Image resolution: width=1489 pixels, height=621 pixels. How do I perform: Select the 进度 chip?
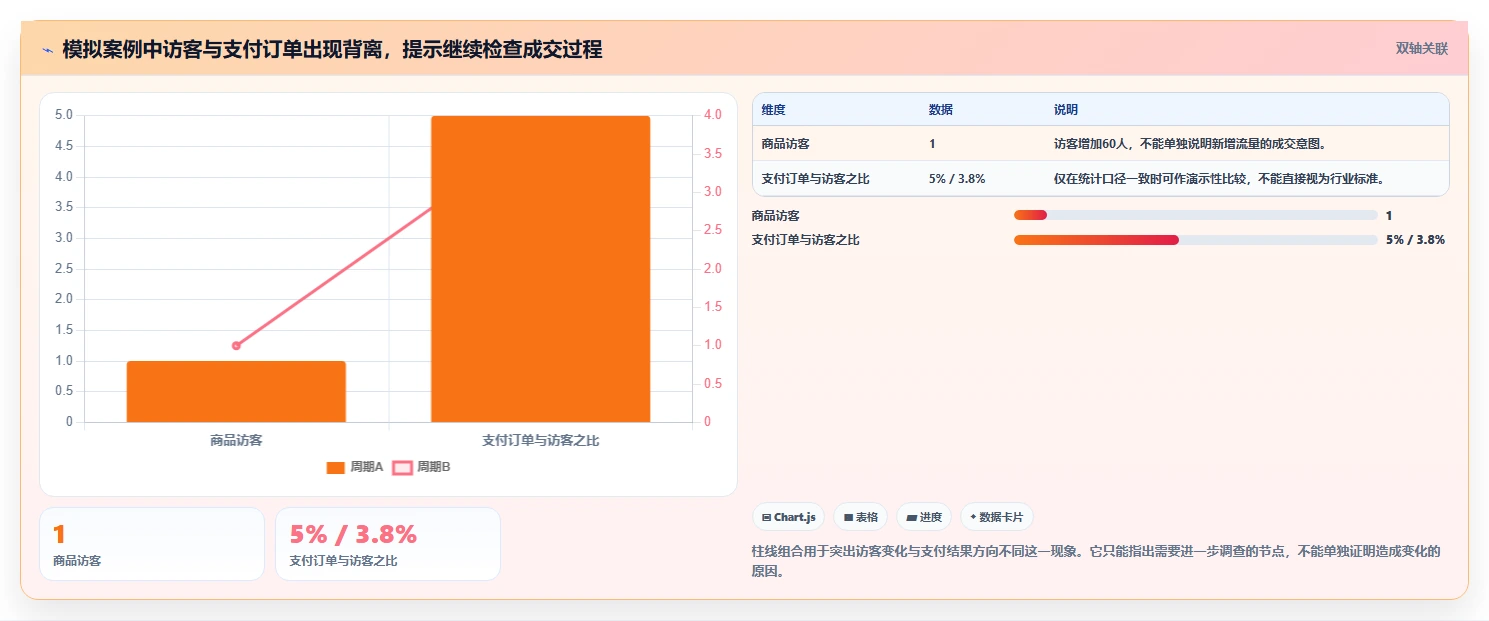[x=924, y=517]
